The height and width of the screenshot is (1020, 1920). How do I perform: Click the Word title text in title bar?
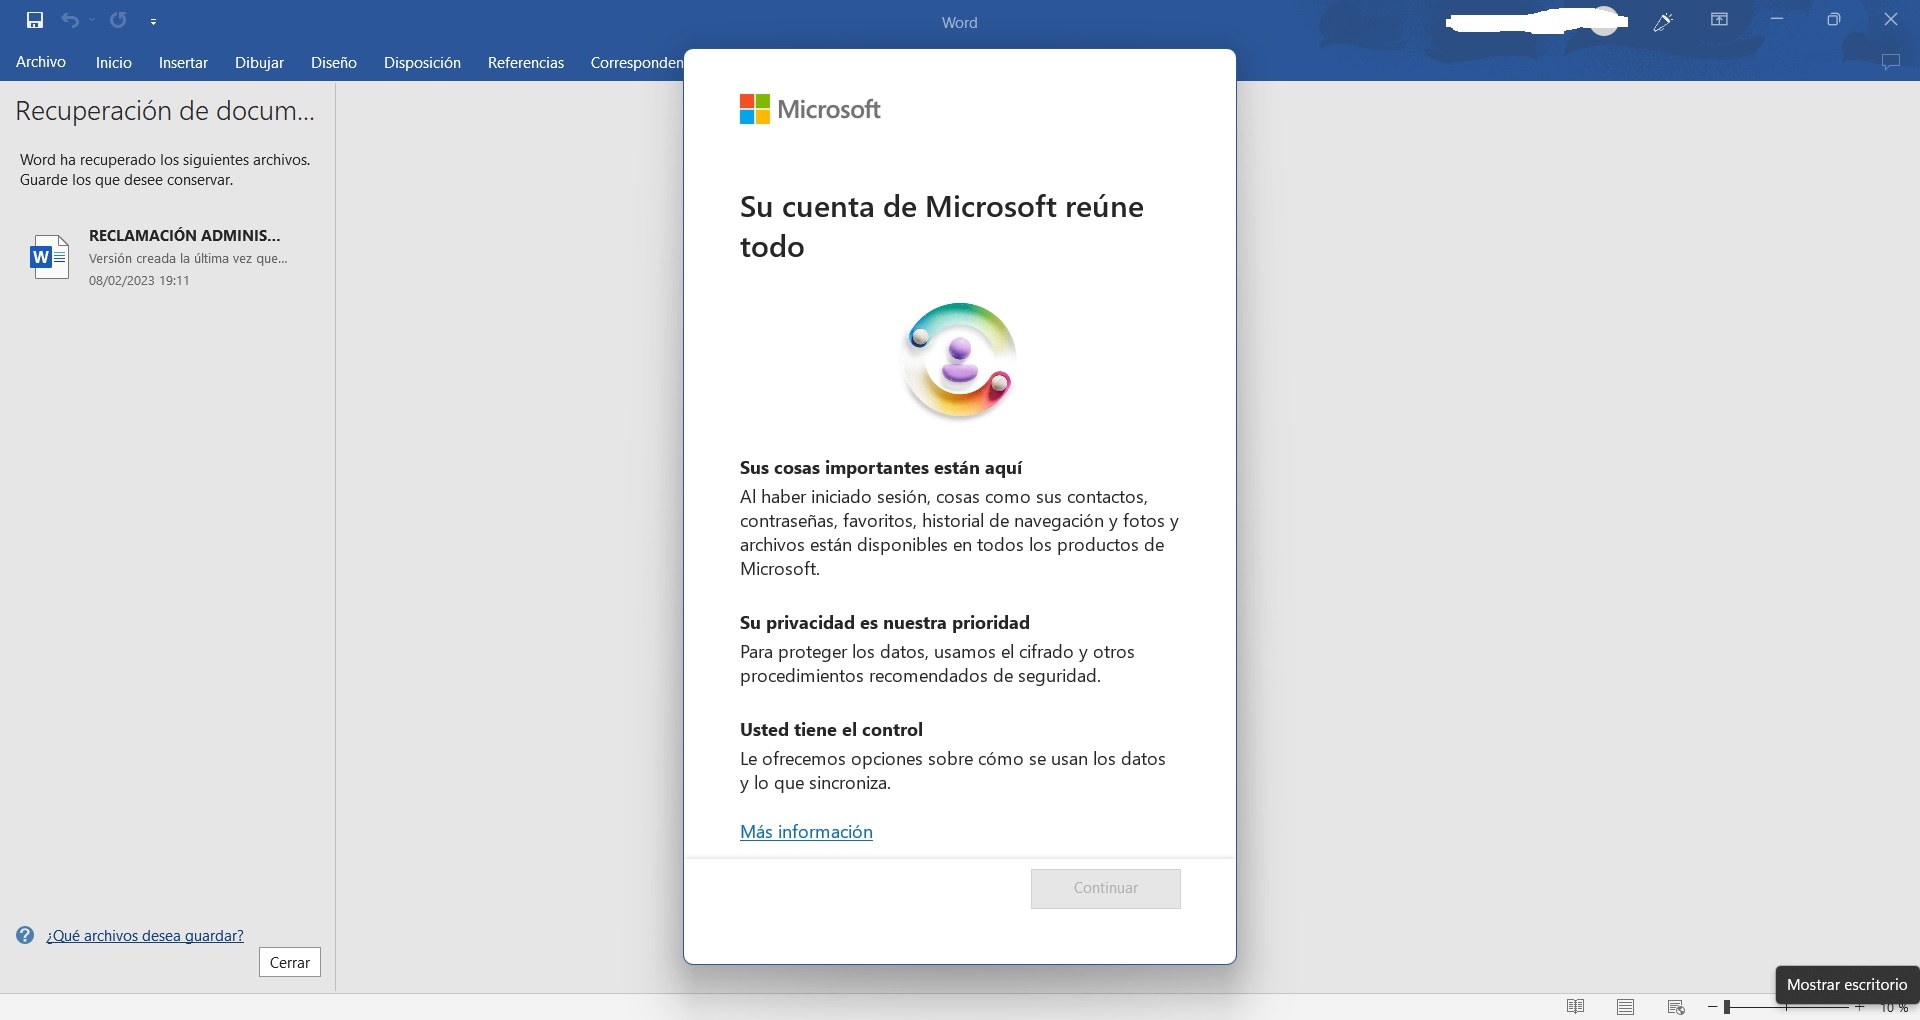click(960, 22)
